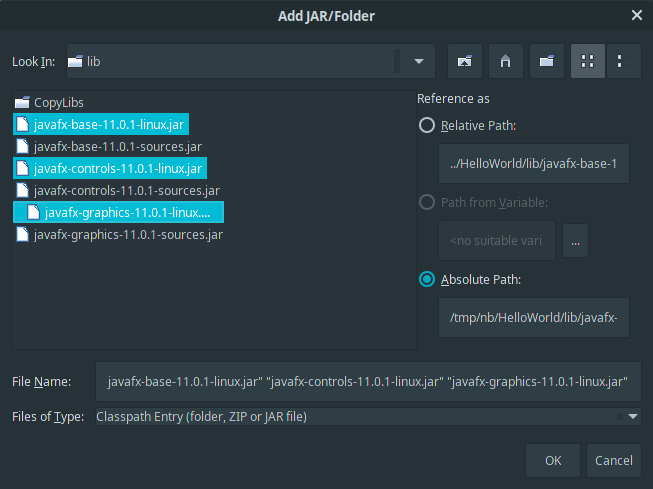This screenshot has height=489, width=653.
Task: Expand the Files of Type dropdown
Action: (632, 417)
